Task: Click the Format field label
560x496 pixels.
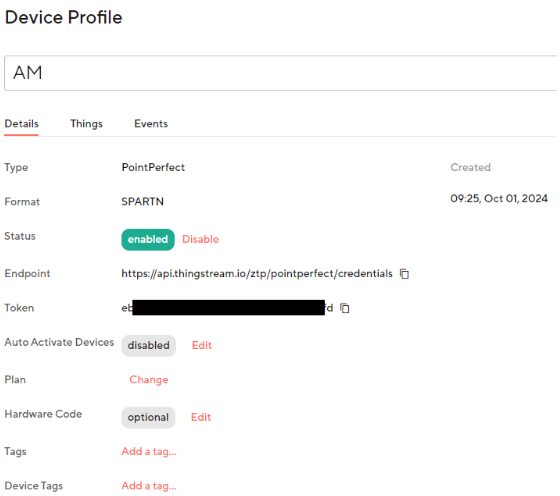Action: point(22,202)
